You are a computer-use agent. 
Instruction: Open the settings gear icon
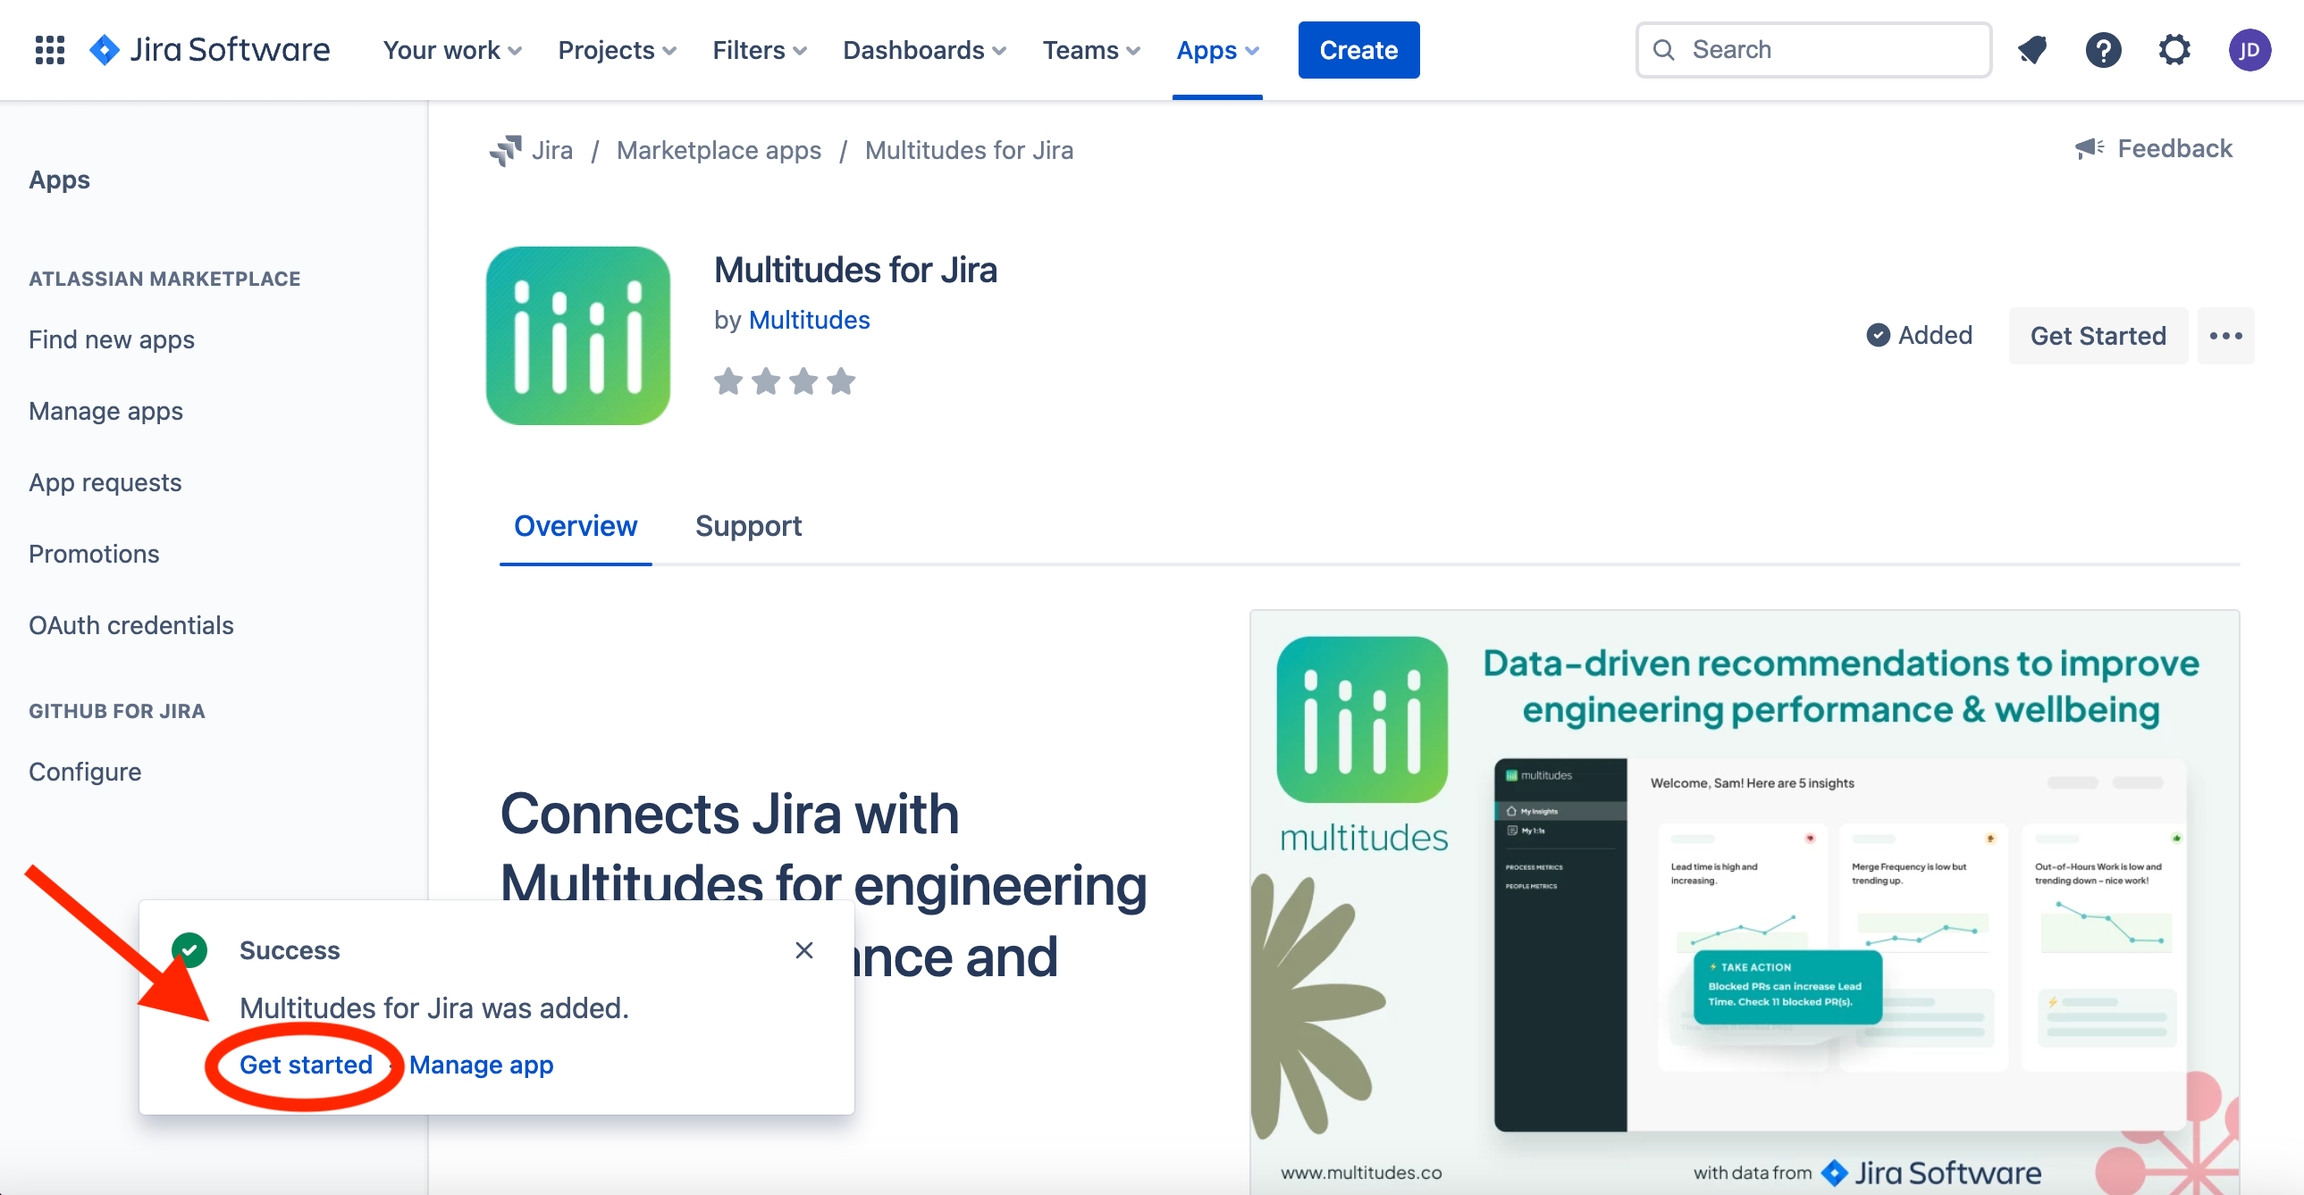2174,49
